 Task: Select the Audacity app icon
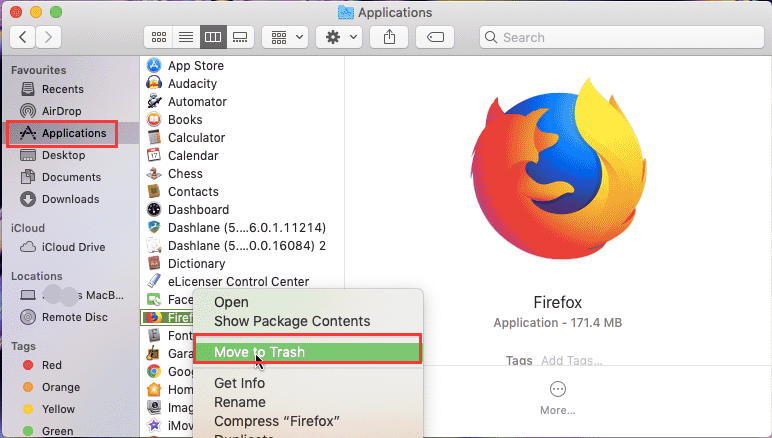pos(154,84)
